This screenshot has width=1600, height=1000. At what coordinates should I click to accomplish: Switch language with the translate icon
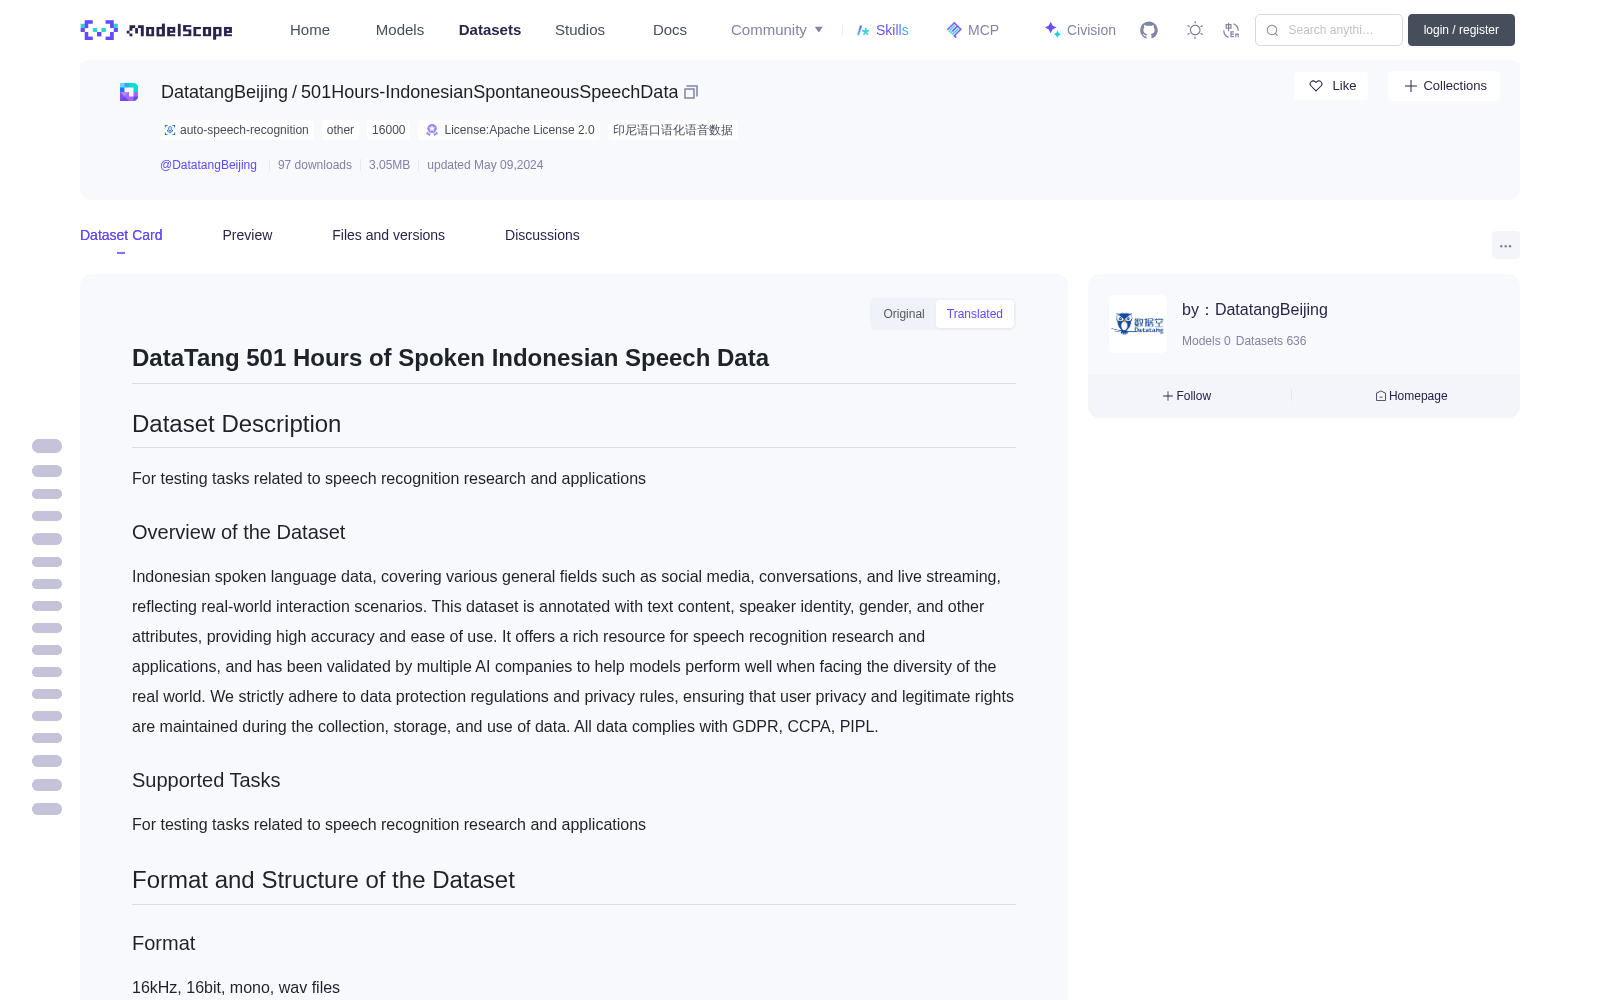point(1231,30)
